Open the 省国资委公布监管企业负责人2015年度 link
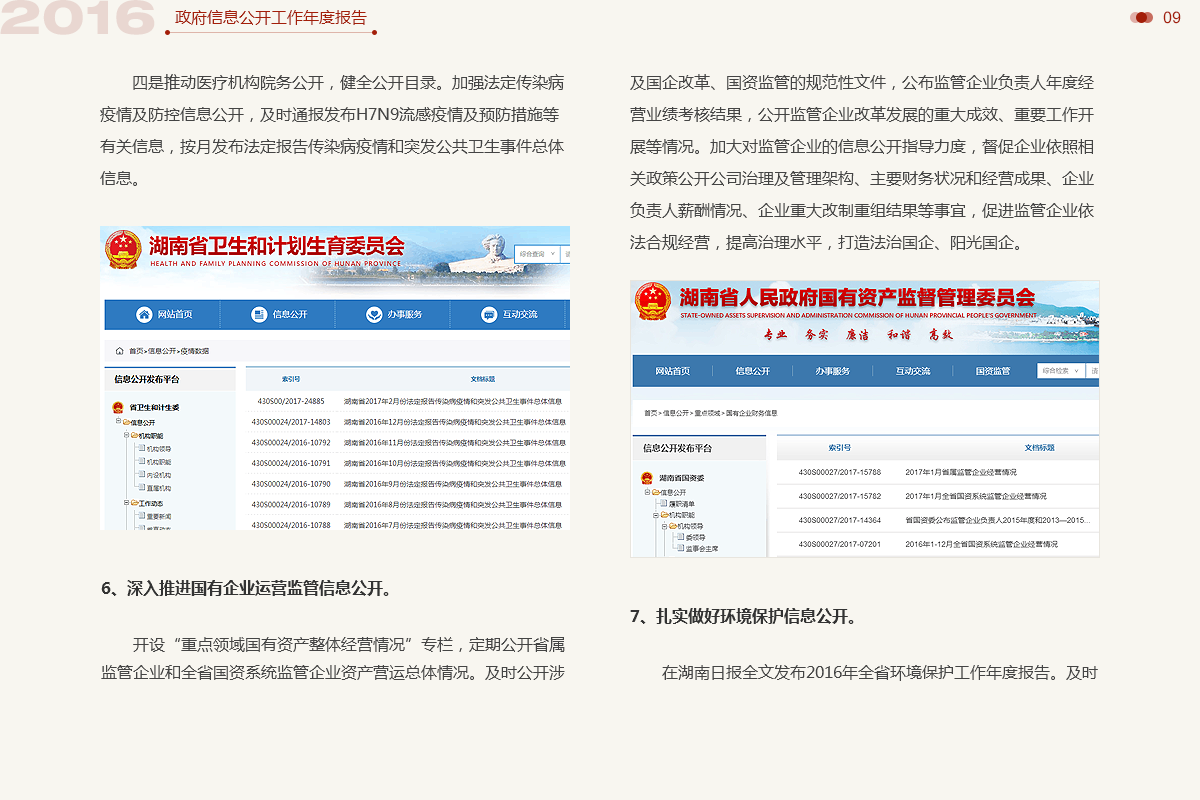Image resolution: width=1200 pixels, height=800 pixels. click(x=997, y=520)
